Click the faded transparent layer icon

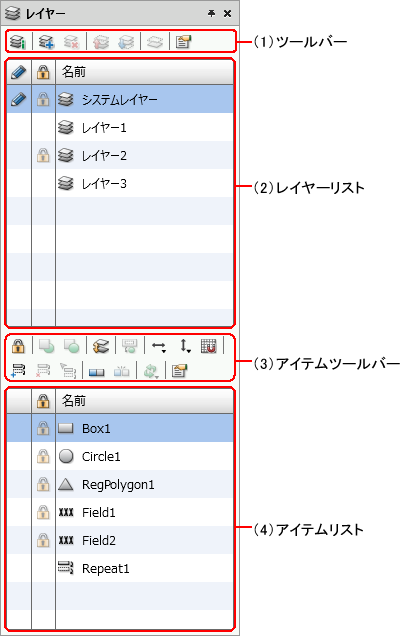point(155,42)
